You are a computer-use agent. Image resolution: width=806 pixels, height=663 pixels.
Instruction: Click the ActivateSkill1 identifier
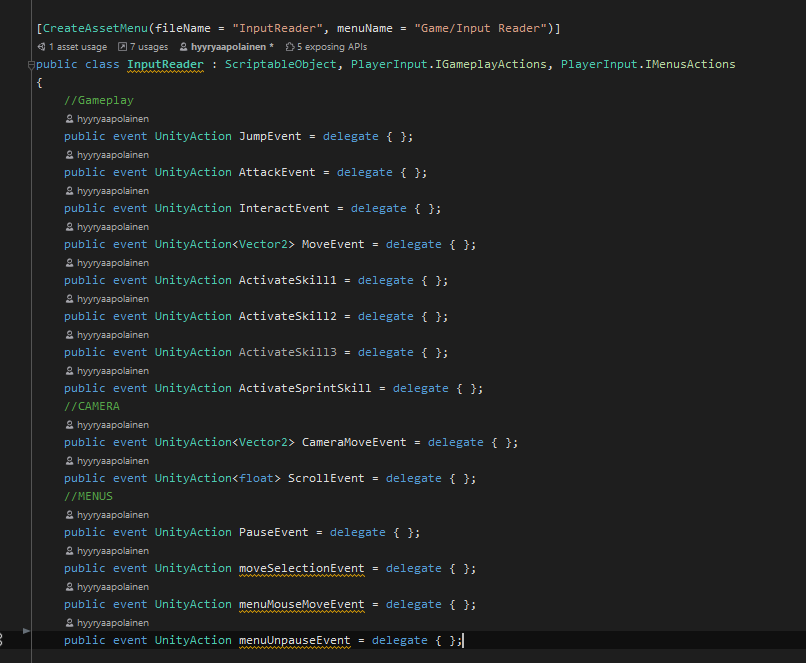click(288, 280)
